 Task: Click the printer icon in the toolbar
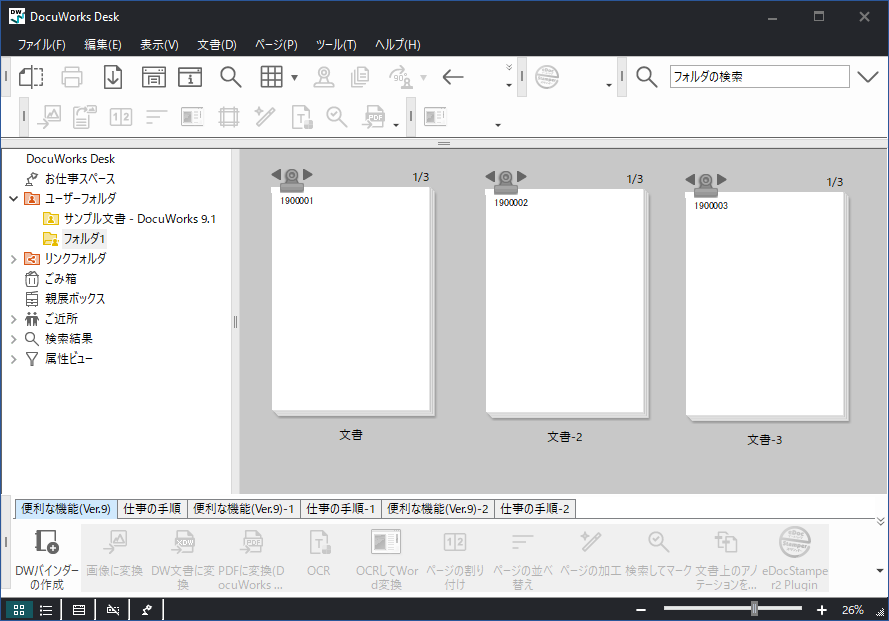coord(72,77)
